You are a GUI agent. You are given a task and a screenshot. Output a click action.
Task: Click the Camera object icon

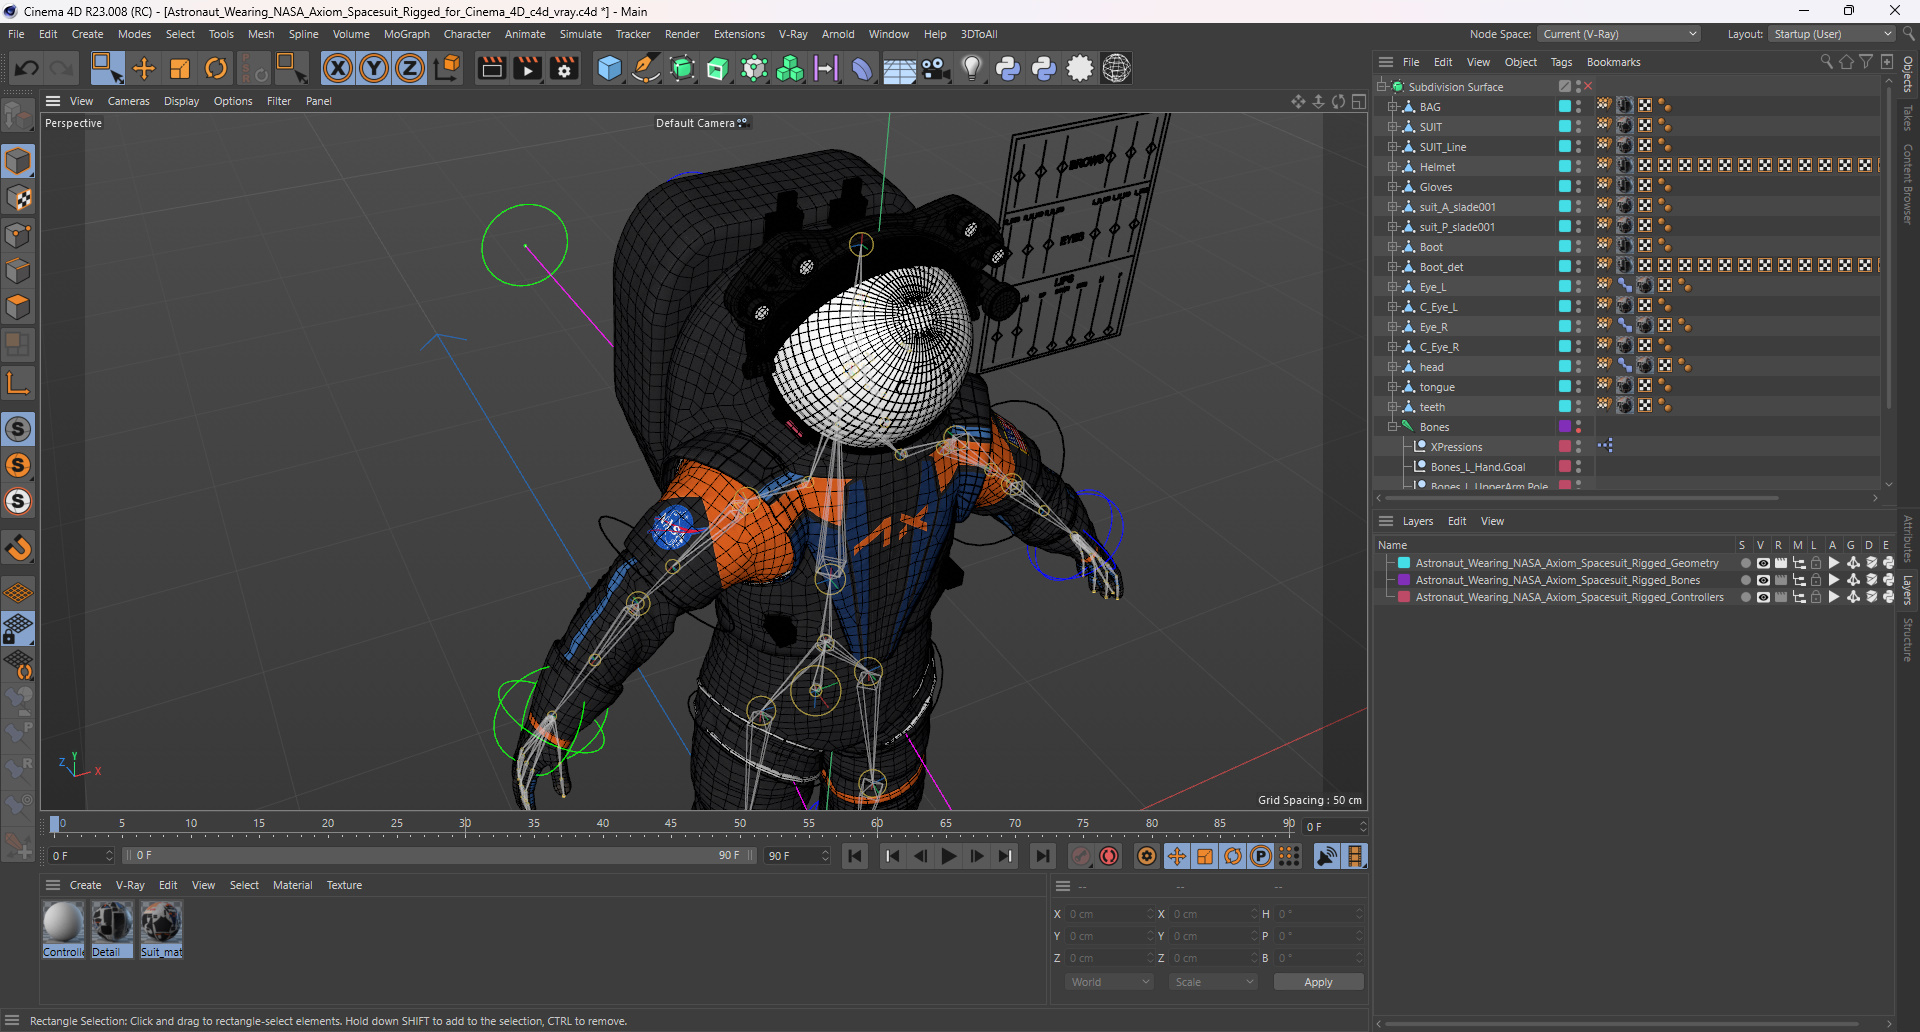click(935, 68)
